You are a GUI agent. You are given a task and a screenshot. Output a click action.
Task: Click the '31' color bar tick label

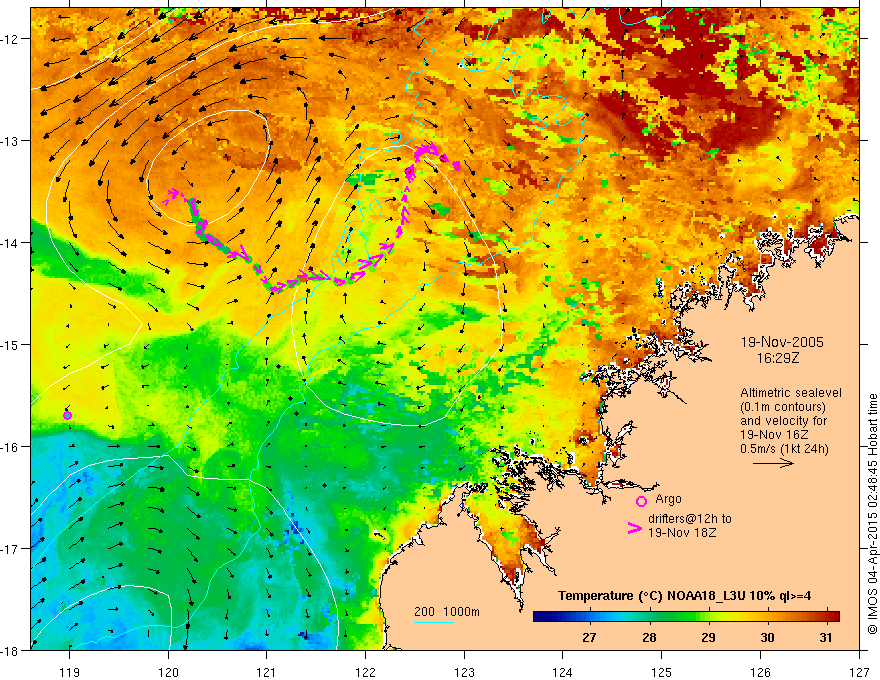[826, 637]
